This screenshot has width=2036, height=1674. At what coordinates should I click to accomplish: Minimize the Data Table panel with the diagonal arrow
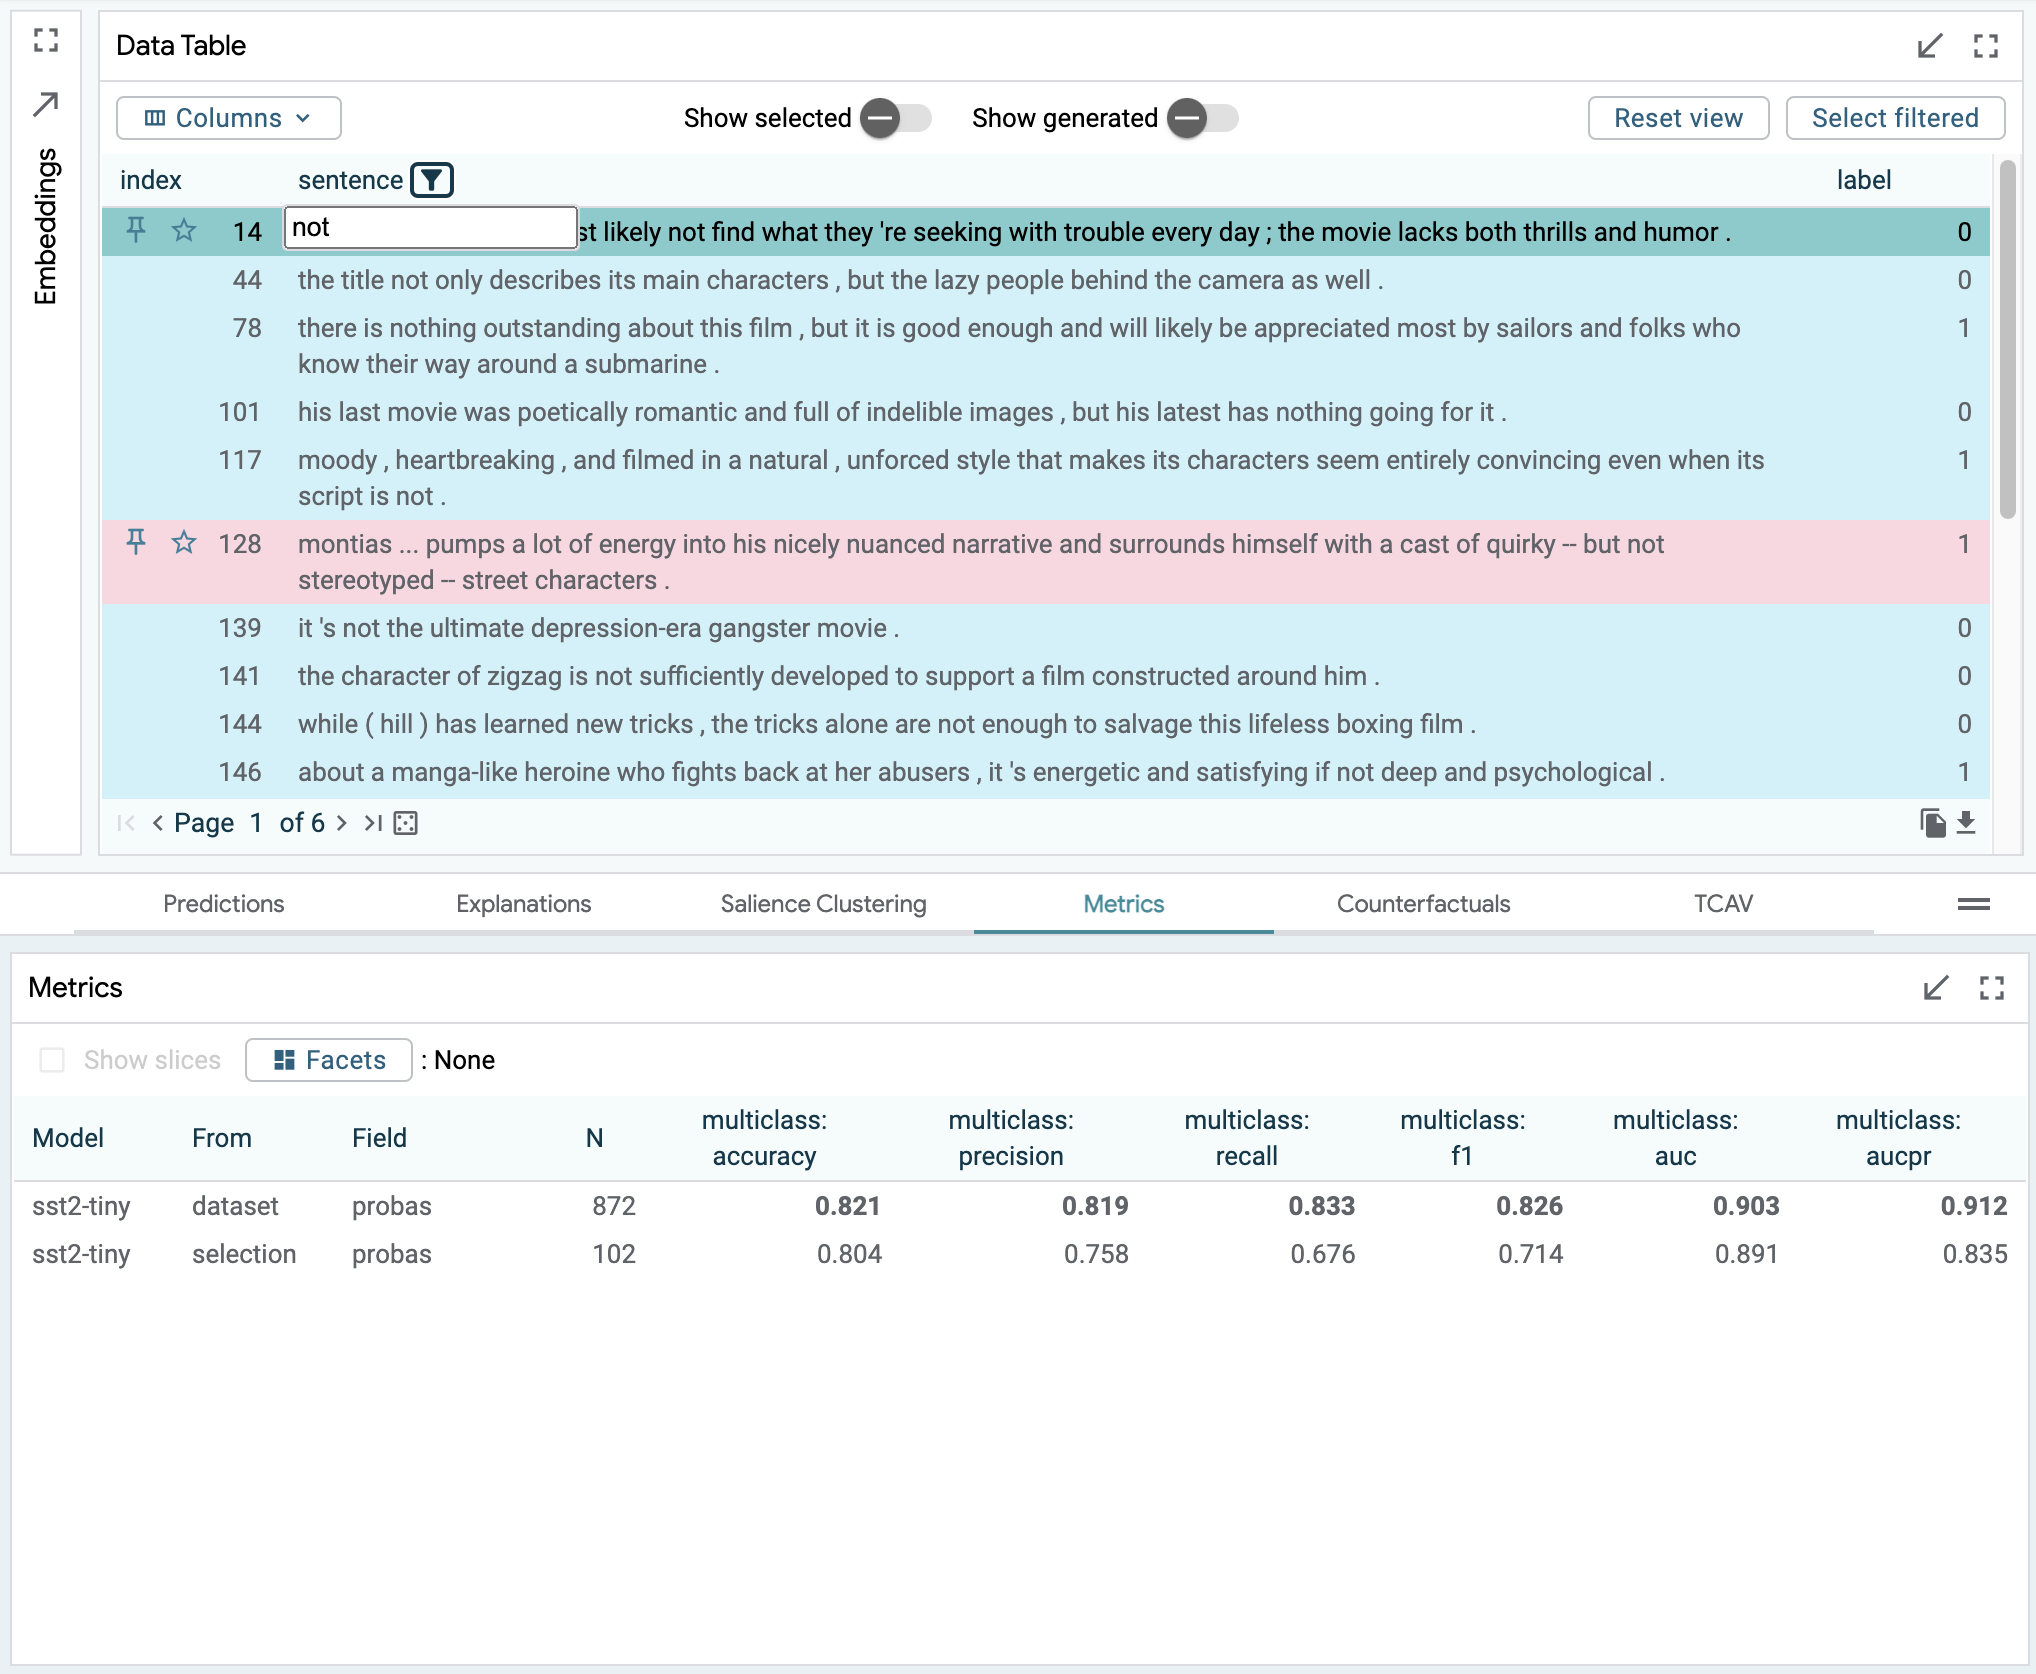tap(1930, 46)
